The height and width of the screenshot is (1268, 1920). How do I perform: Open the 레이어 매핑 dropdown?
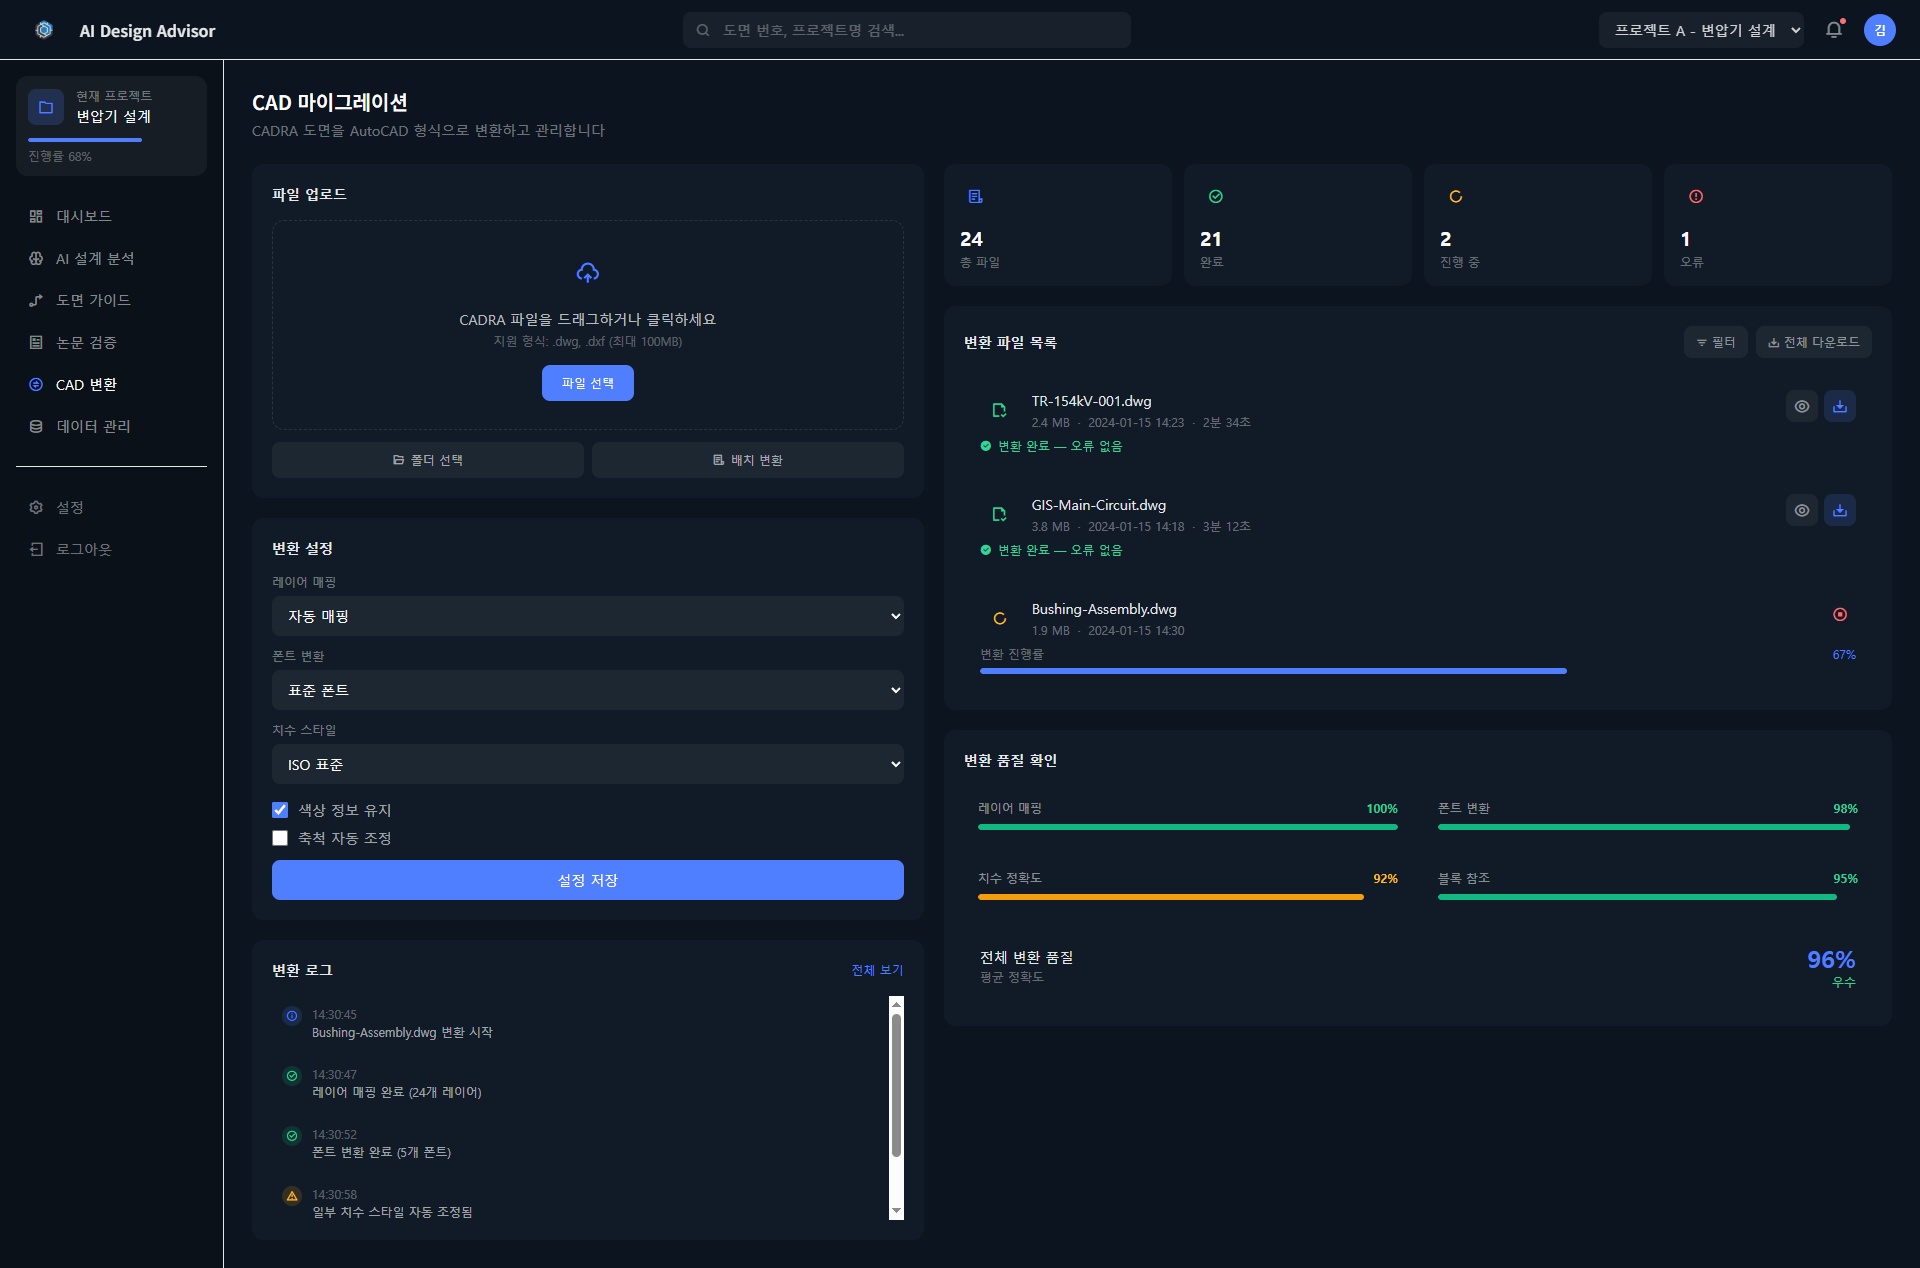[588, 616]
